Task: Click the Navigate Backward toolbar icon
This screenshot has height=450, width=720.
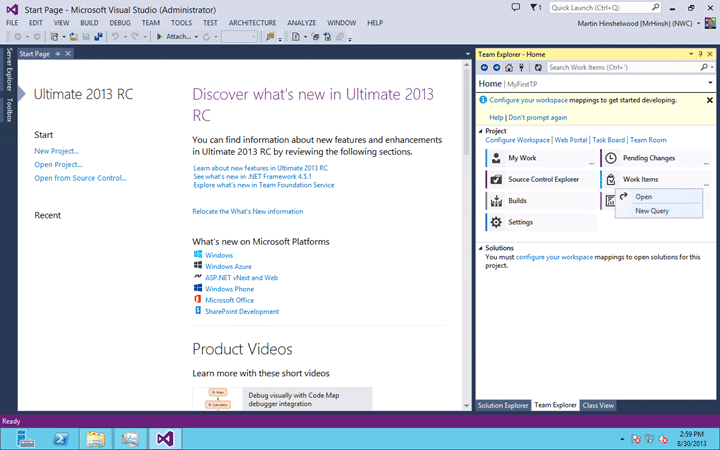Action: coord(18,37)
